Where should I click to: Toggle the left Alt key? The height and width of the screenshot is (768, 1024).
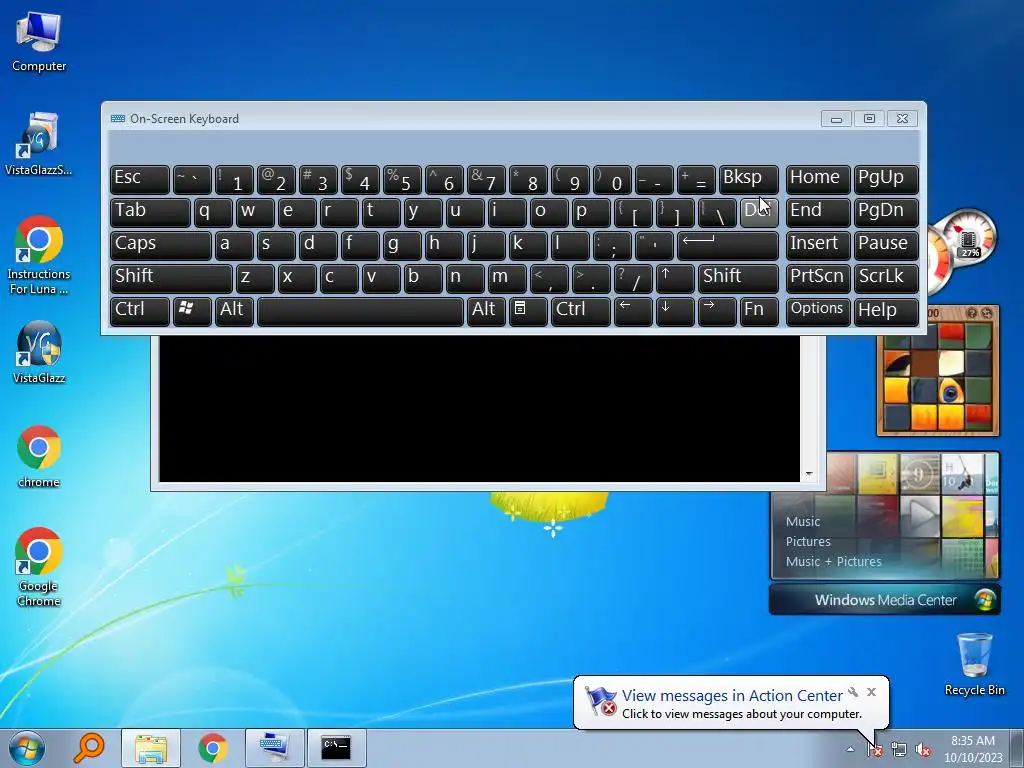tap(234, 311)
